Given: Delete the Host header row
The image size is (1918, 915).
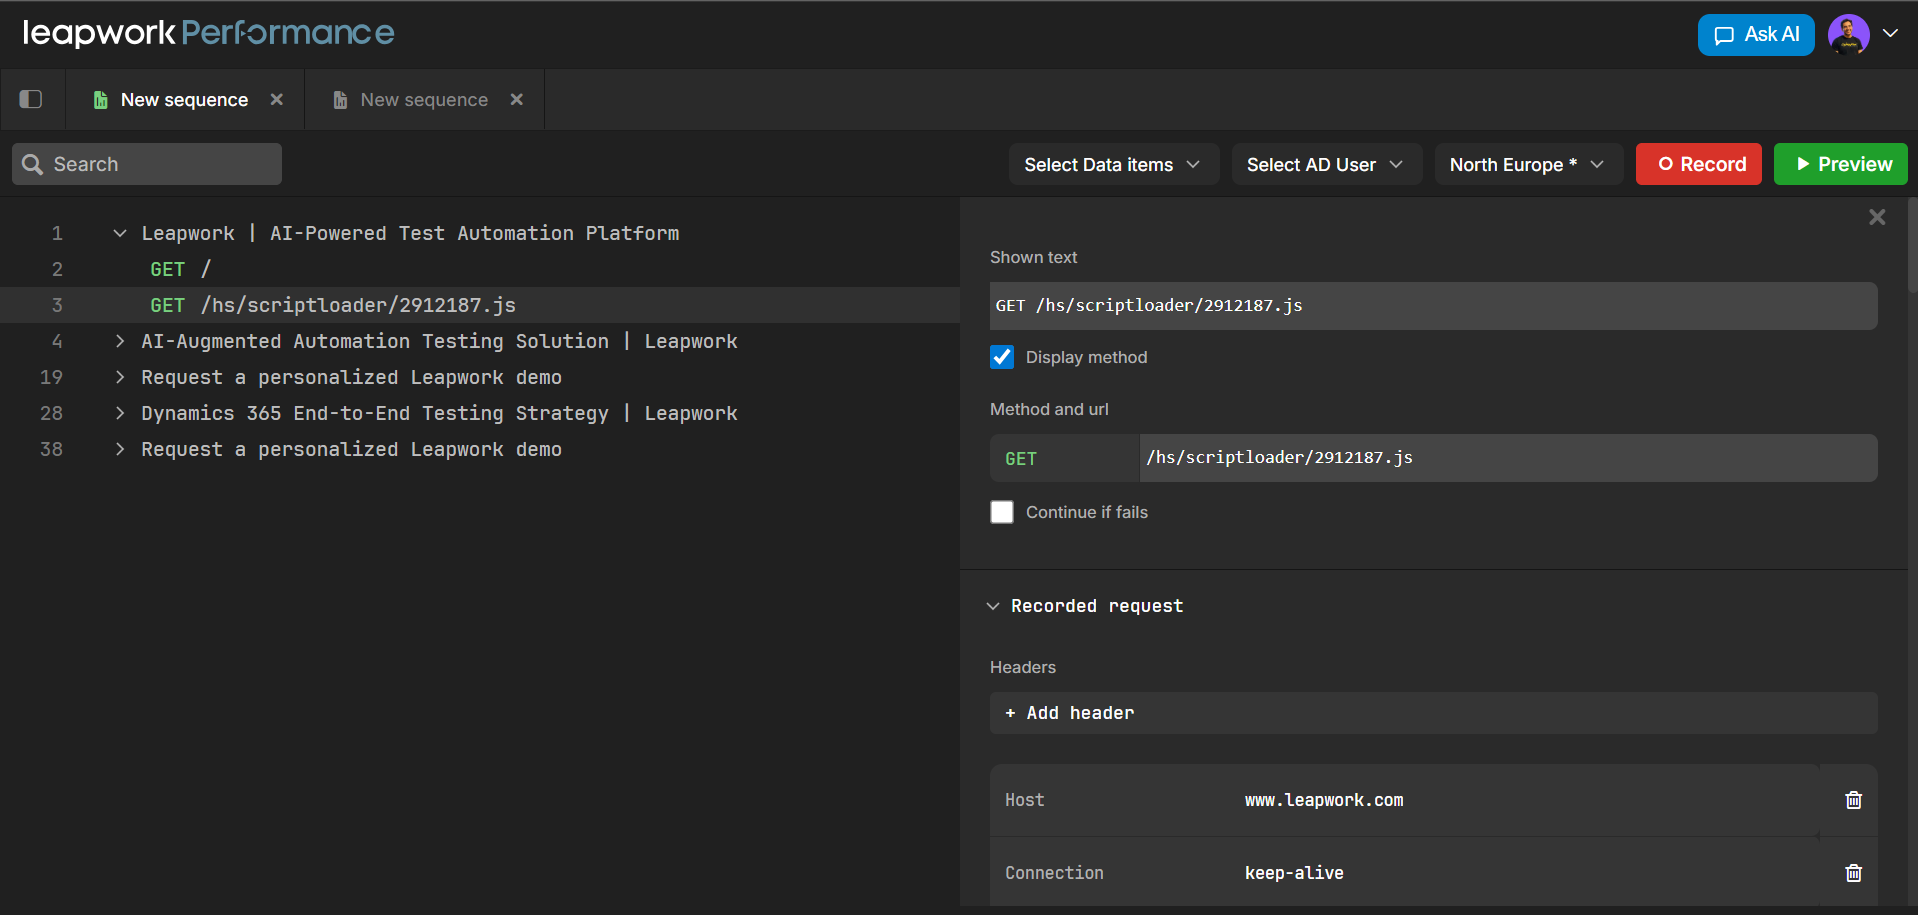Looking at the screenshot, I should [x=1853, y=800].
